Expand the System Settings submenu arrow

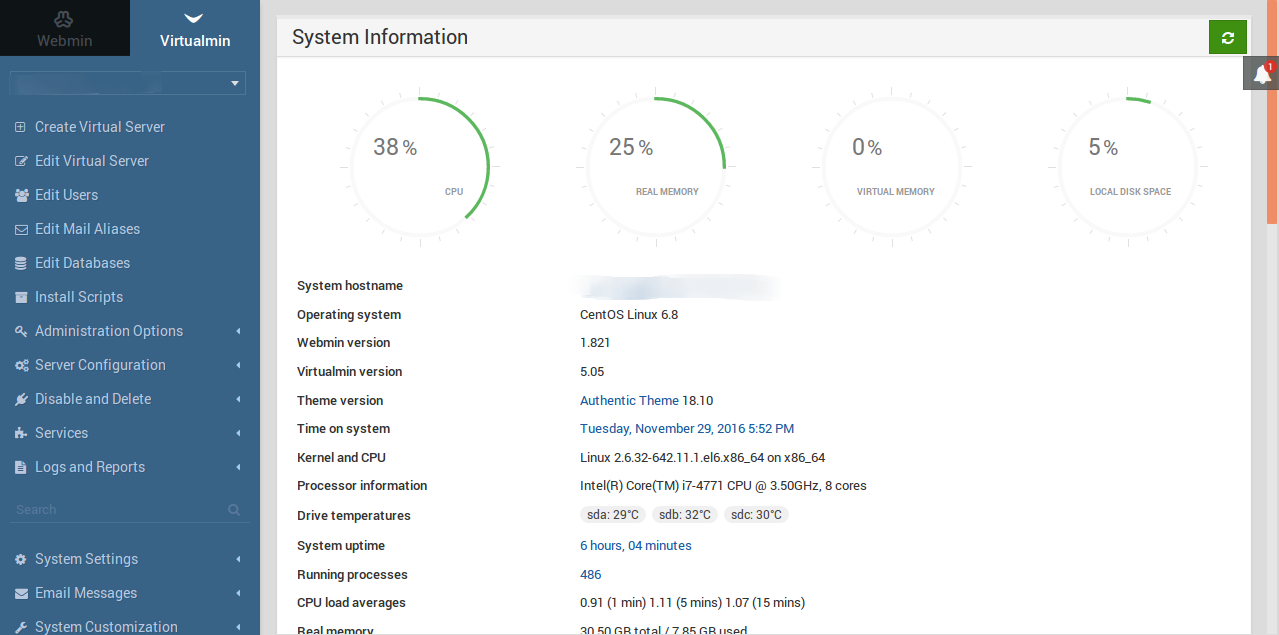tap(238, 559)
